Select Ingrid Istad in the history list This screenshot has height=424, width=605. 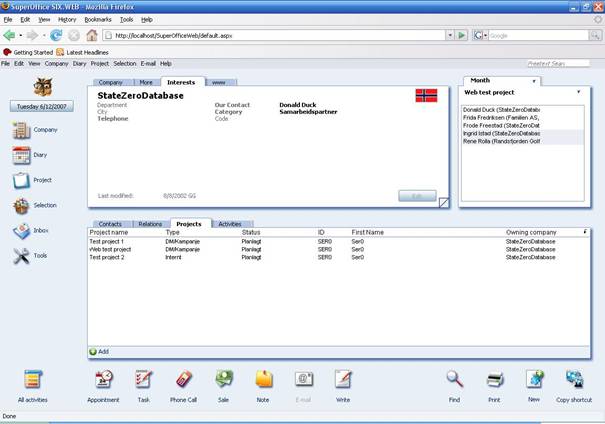[522, 133]
